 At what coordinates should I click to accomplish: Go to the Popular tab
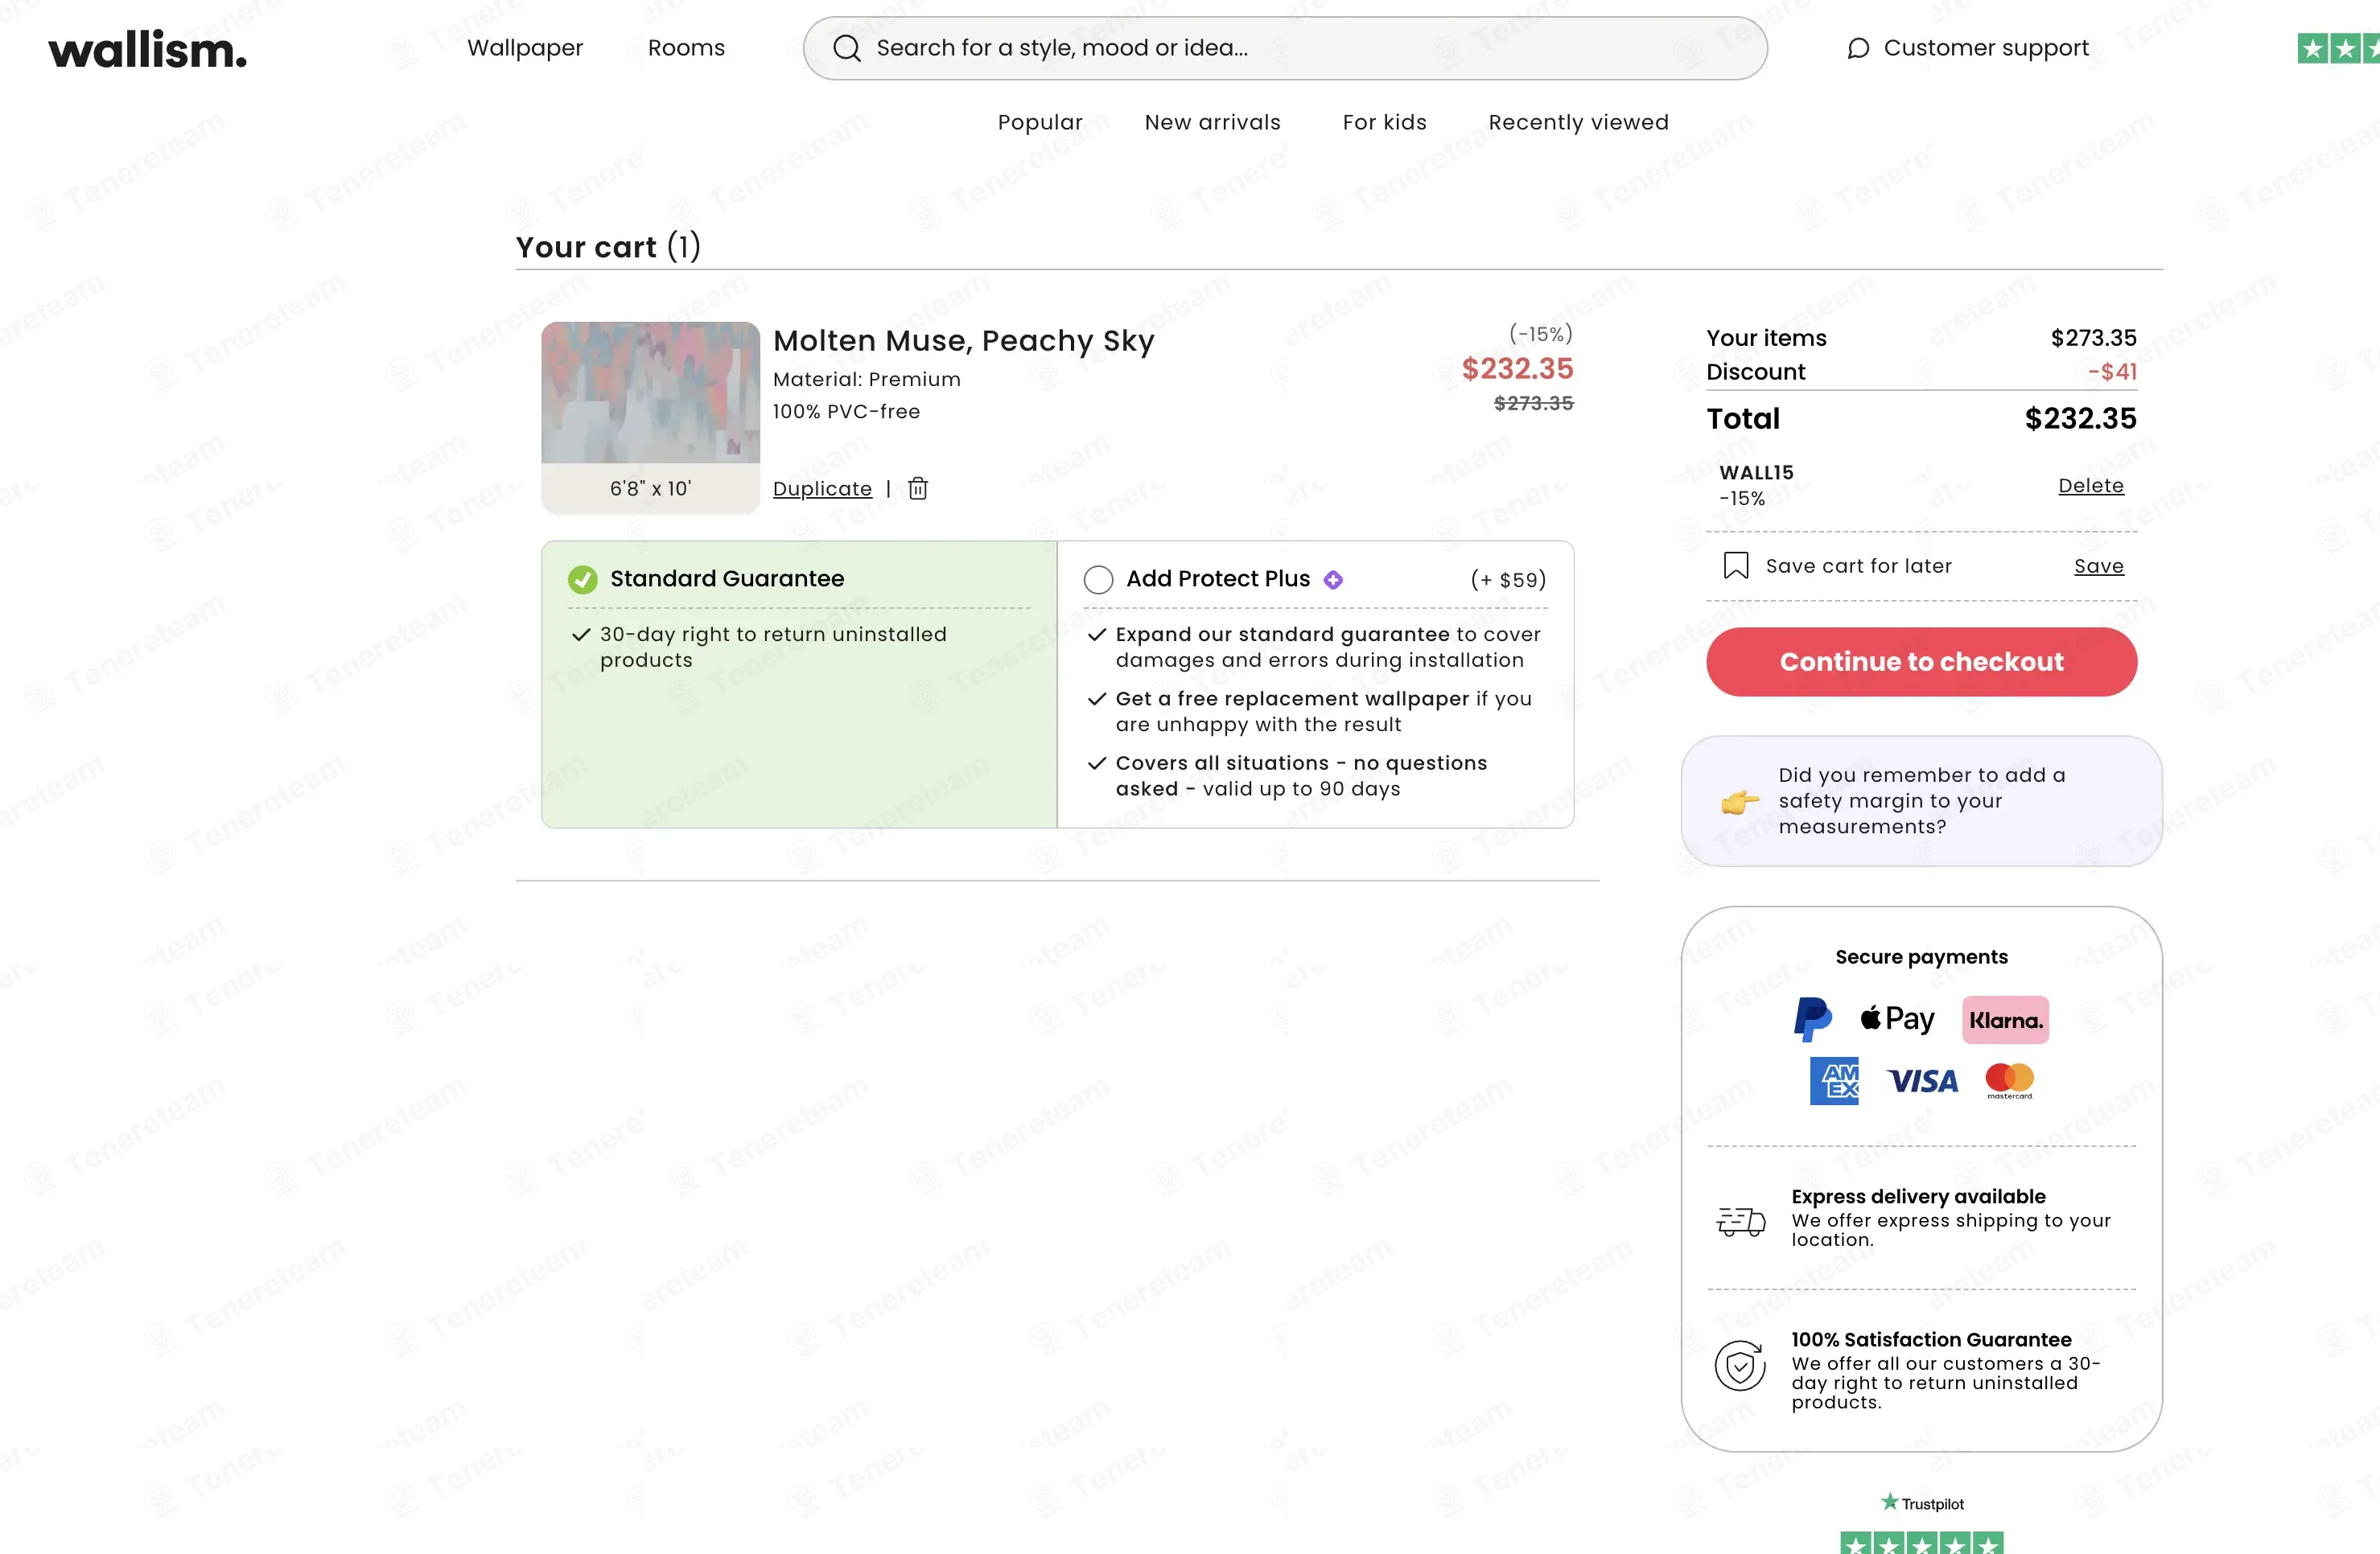(x=1040, y=122)
